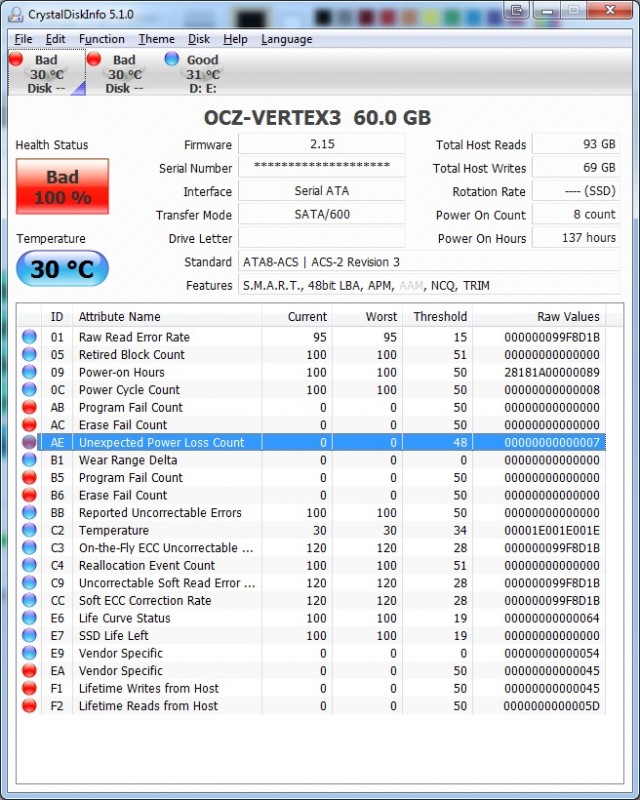Image resolution: width=640 pixels, height=800 pixels.
Task: Click the Power On Hours 137 hours value
Action: pyautogui.click(x=576, y=238)
